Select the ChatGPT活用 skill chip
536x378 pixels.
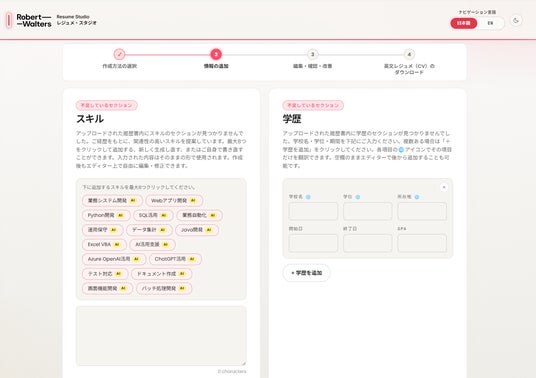click(x=175, y=259)
